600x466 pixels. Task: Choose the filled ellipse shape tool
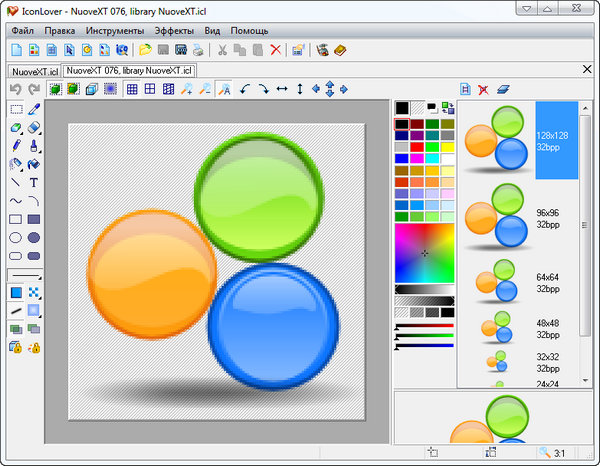[34, 238]
